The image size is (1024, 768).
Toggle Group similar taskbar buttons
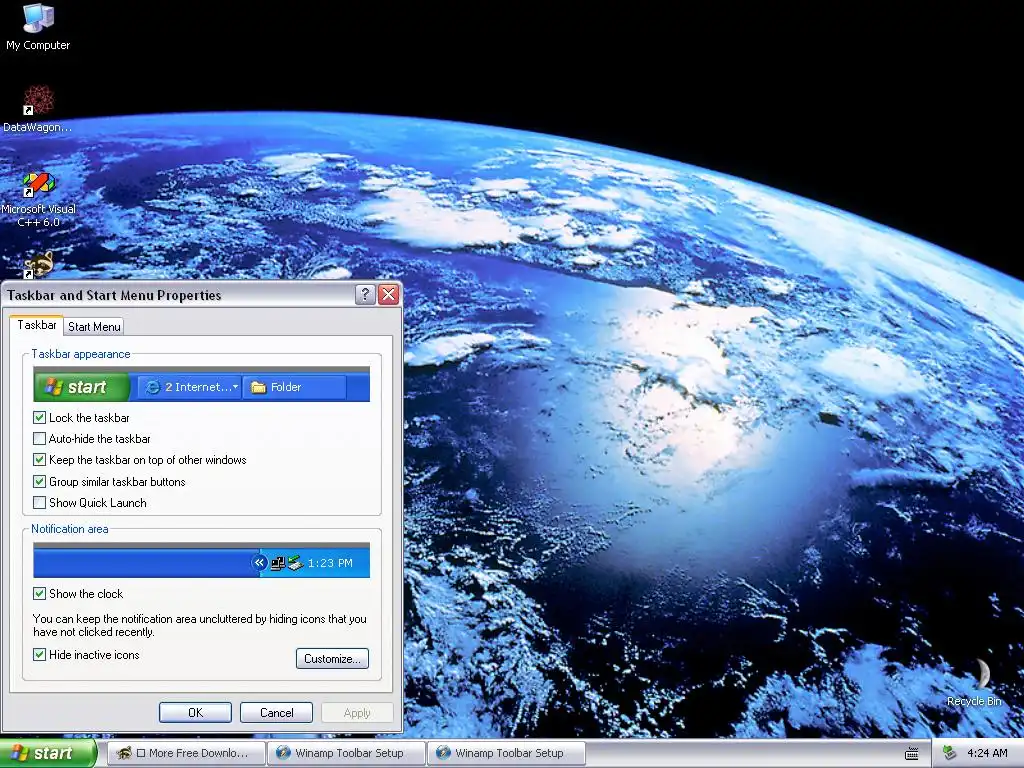(40, 482)
